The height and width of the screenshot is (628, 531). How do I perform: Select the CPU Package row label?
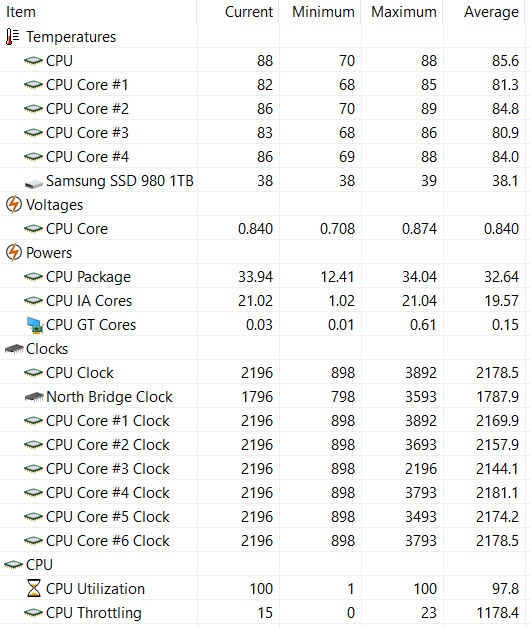[x=88, y=277]
